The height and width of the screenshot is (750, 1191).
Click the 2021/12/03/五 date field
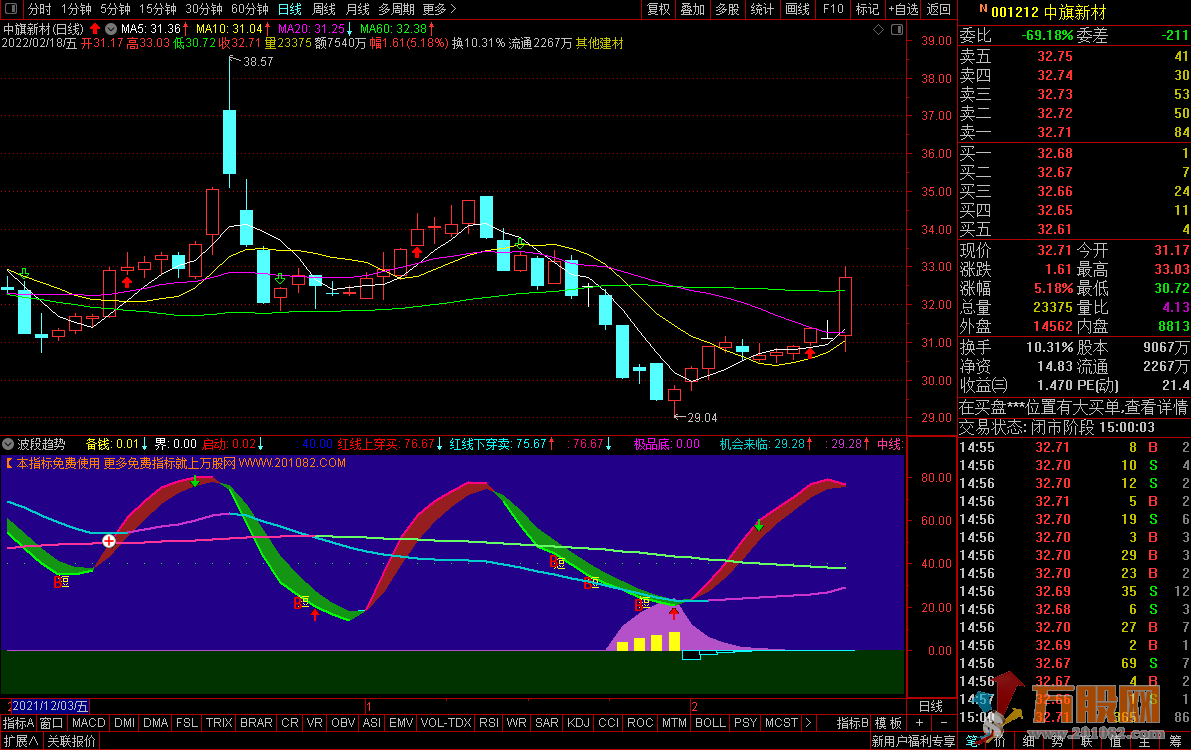click(50, 706)
